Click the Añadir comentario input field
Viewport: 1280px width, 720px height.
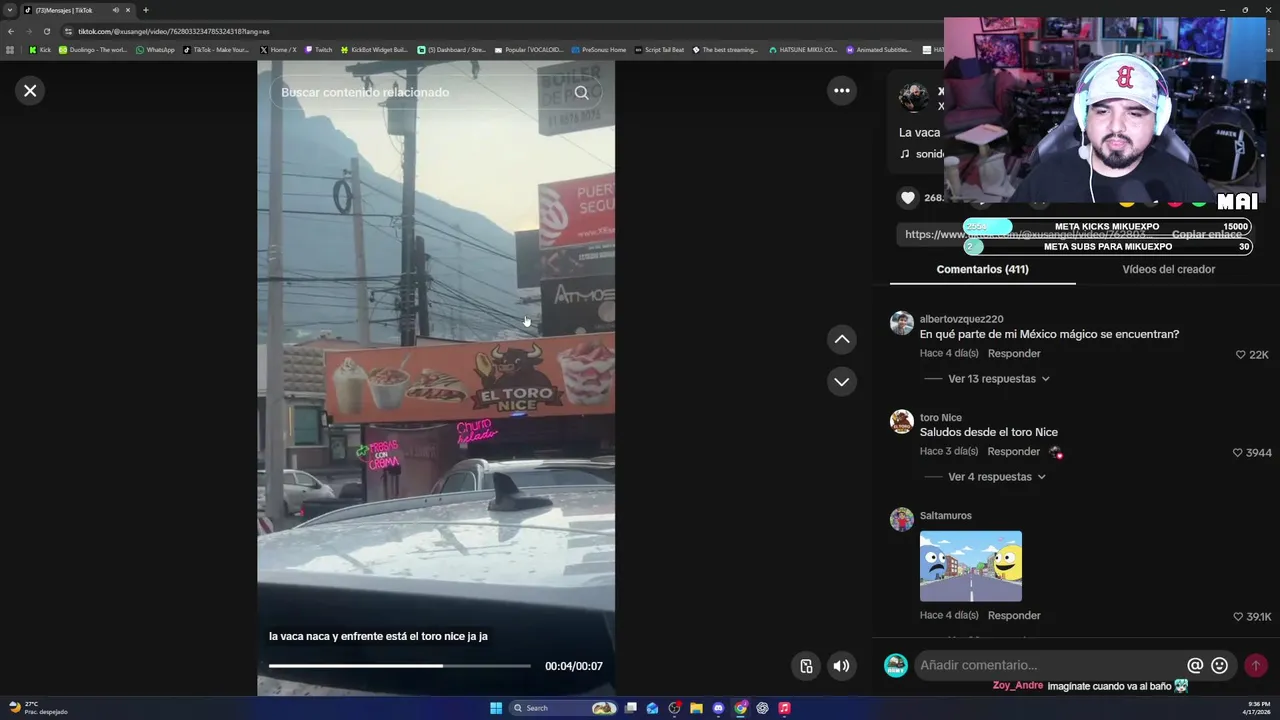[x=1050, y=665]
